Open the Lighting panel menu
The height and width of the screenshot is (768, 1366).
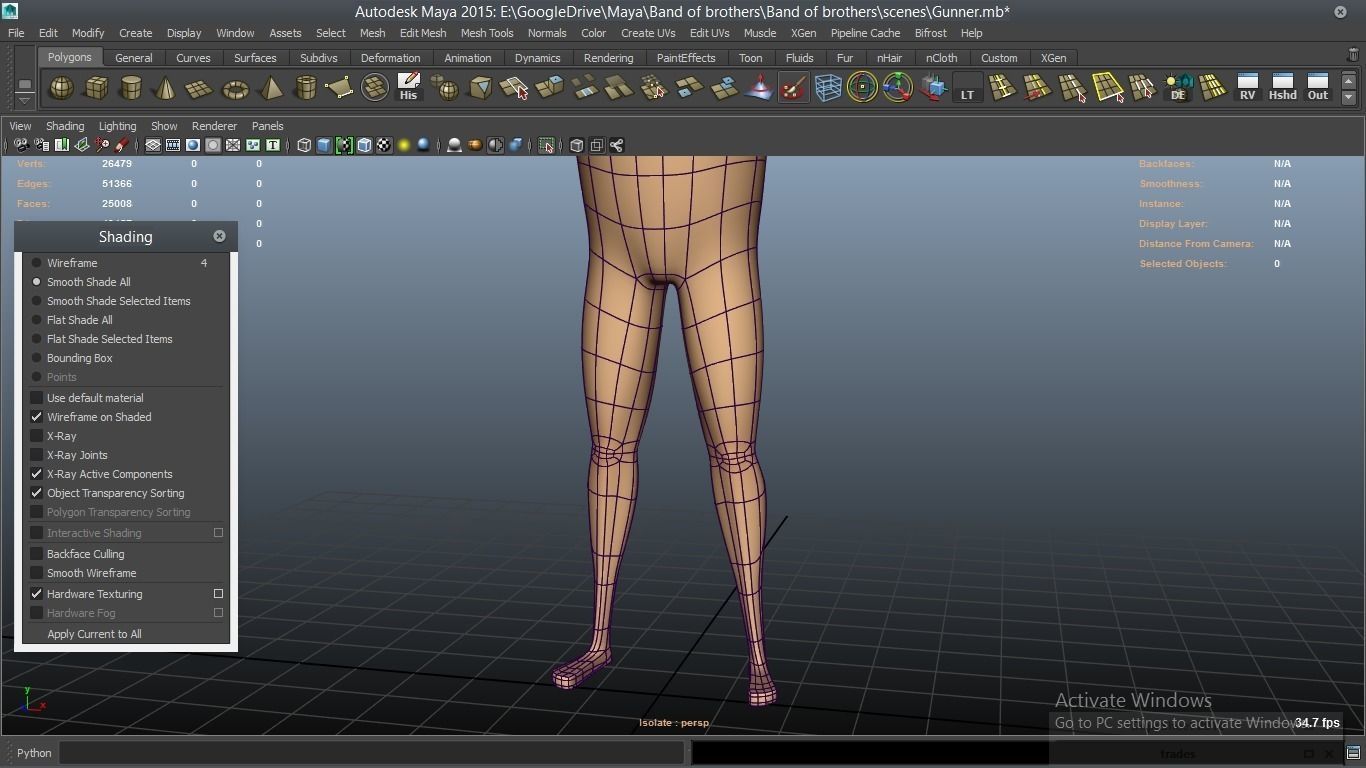117,126
